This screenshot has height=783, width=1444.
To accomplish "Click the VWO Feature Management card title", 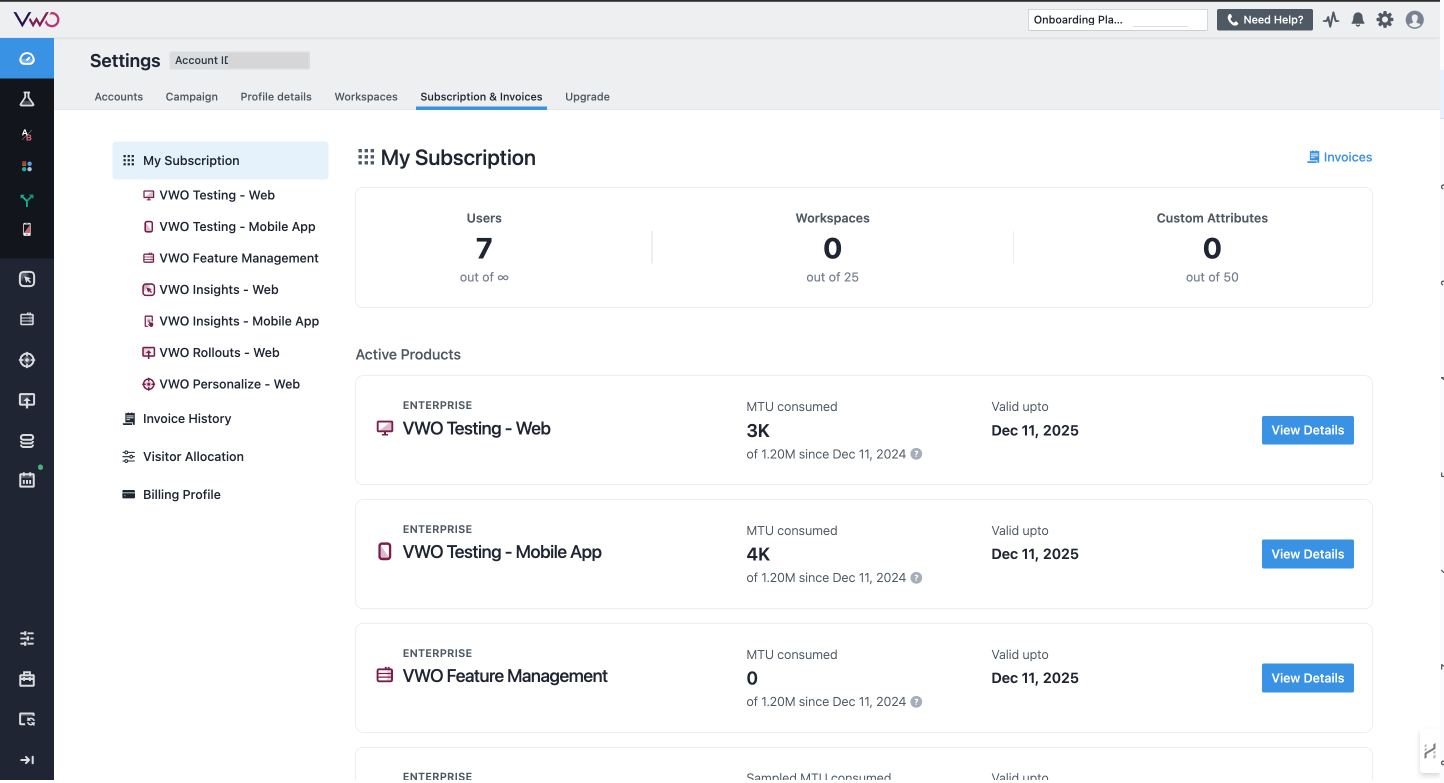I will point(505,676).
